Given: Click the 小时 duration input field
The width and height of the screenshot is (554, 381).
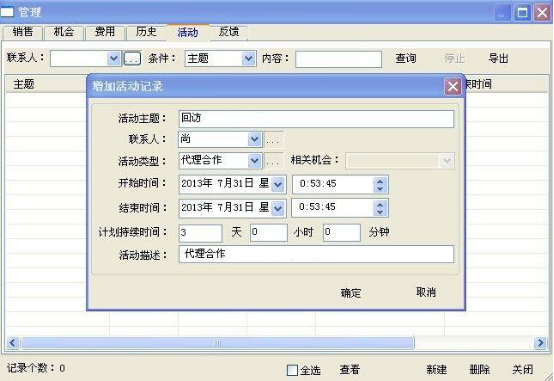Looking at the screenshot, I should pos(269,233).
